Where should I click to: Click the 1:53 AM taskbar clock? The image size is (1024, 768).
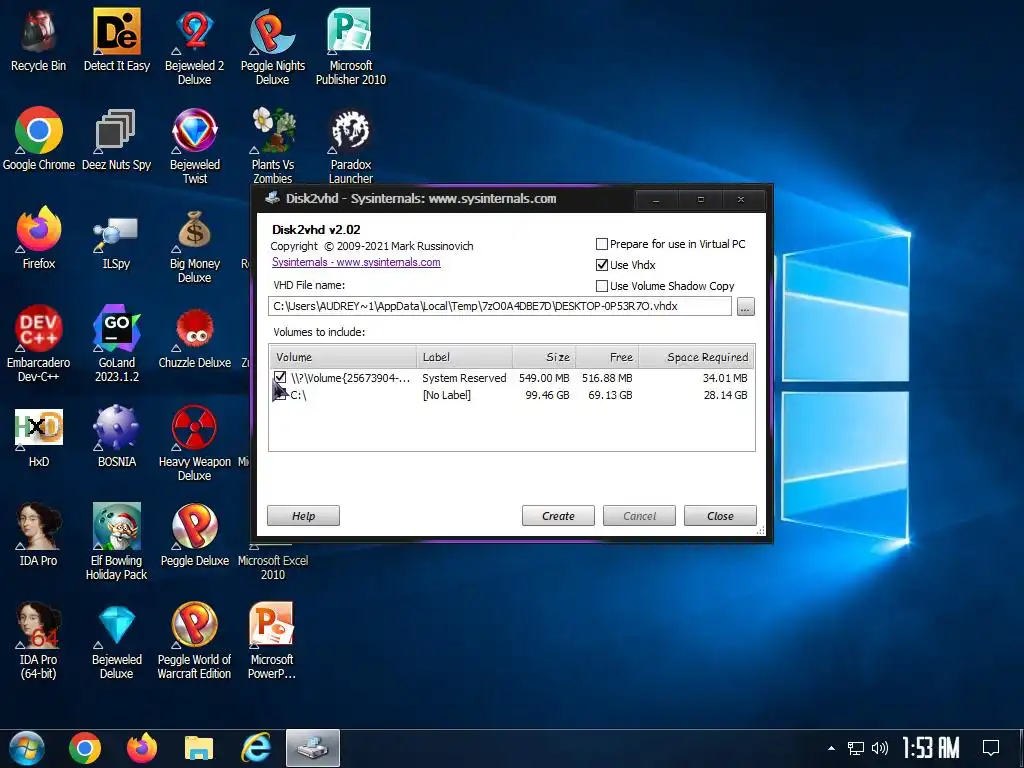tap(931, 748)
